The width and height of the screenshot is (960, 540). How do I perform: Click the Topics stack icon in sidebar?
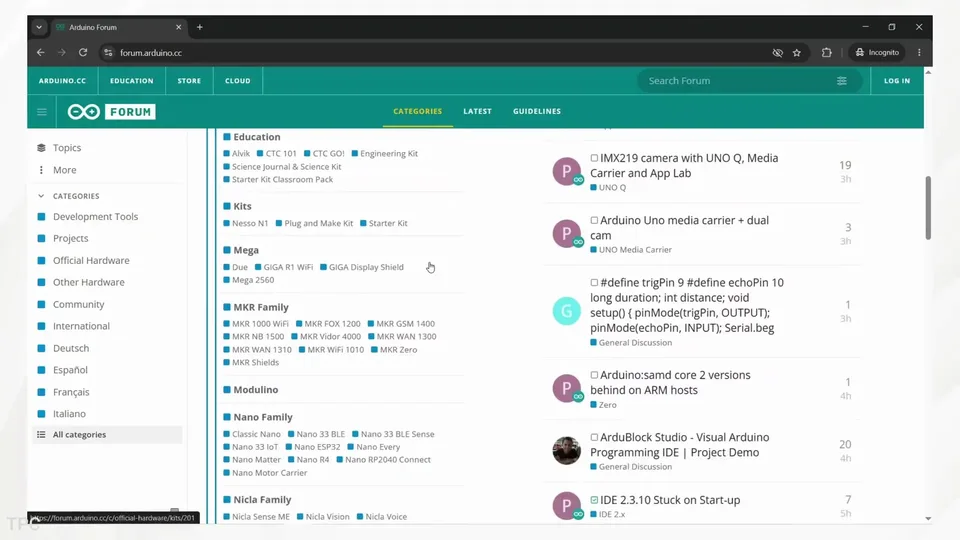41,148
